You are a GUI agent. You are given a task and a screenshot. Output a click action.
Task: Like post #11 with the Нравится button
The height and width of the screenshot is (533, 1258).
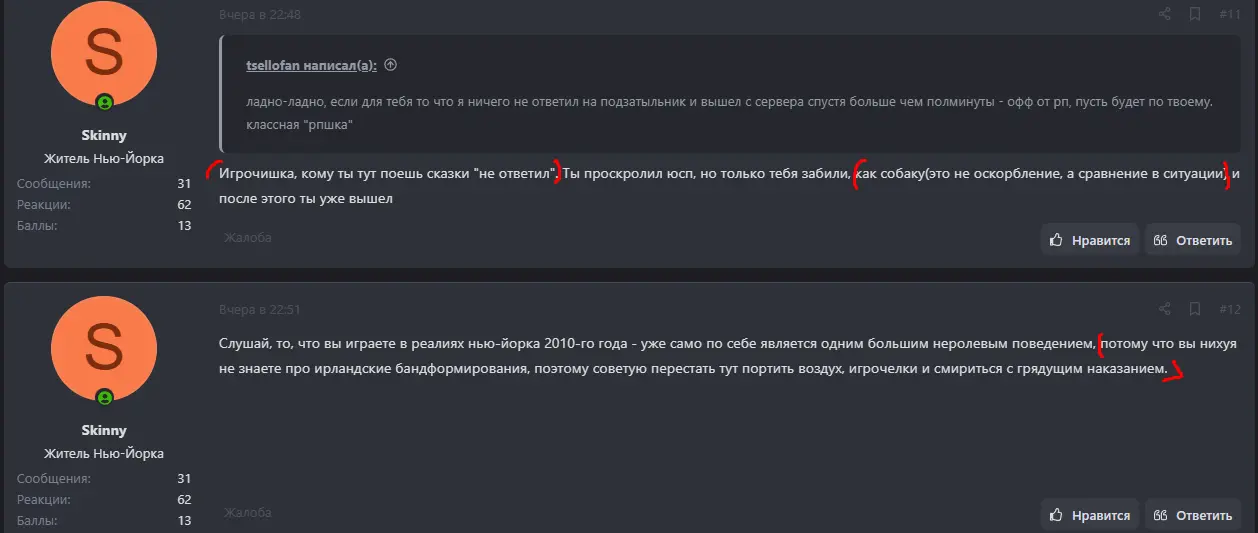pos(1089,240)
